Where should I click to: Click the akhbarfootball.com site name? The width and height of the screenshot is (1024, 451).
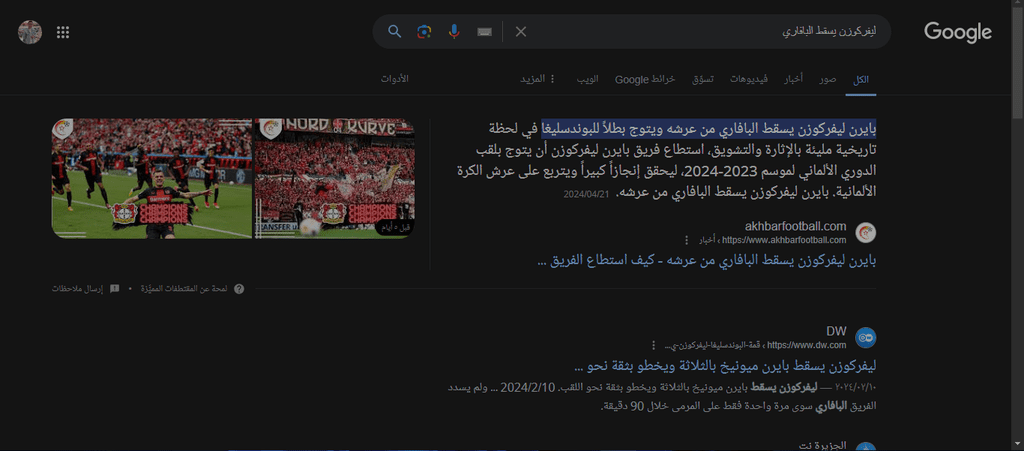[795, 226]
